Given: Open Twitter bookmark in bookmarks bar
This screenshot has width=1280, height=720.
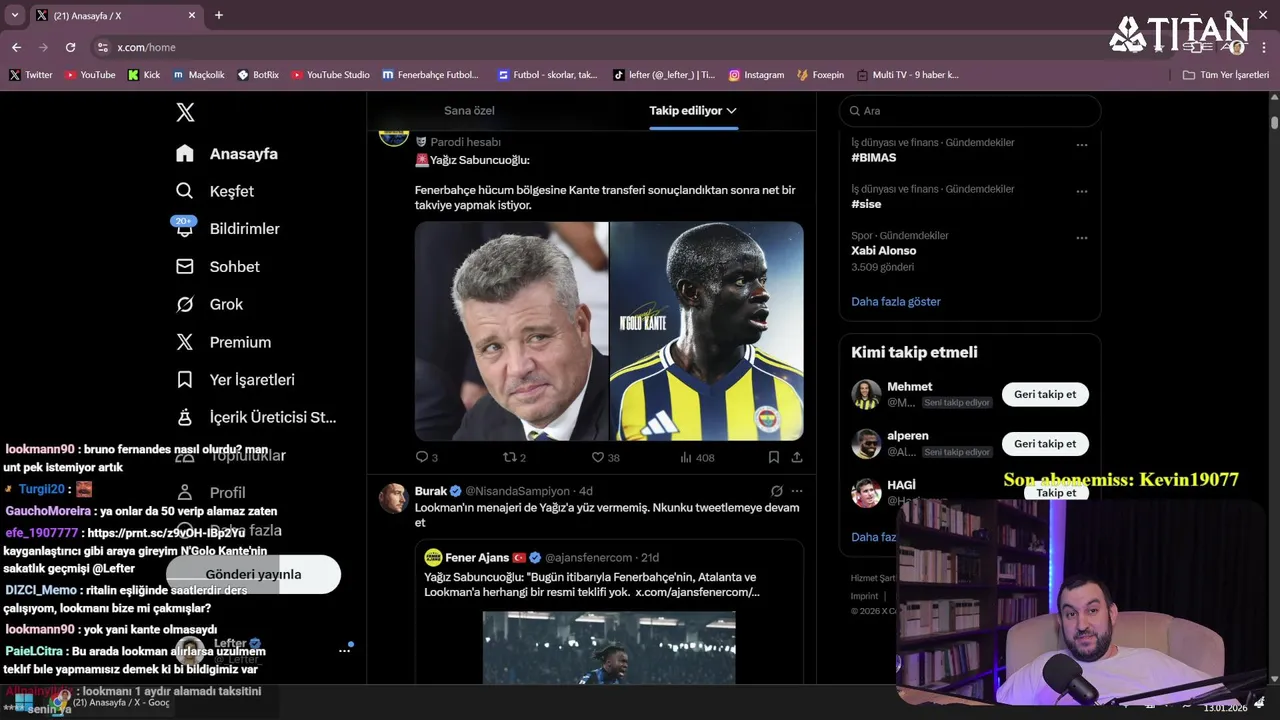Looking at the screenshot, I should click(31, 75).
